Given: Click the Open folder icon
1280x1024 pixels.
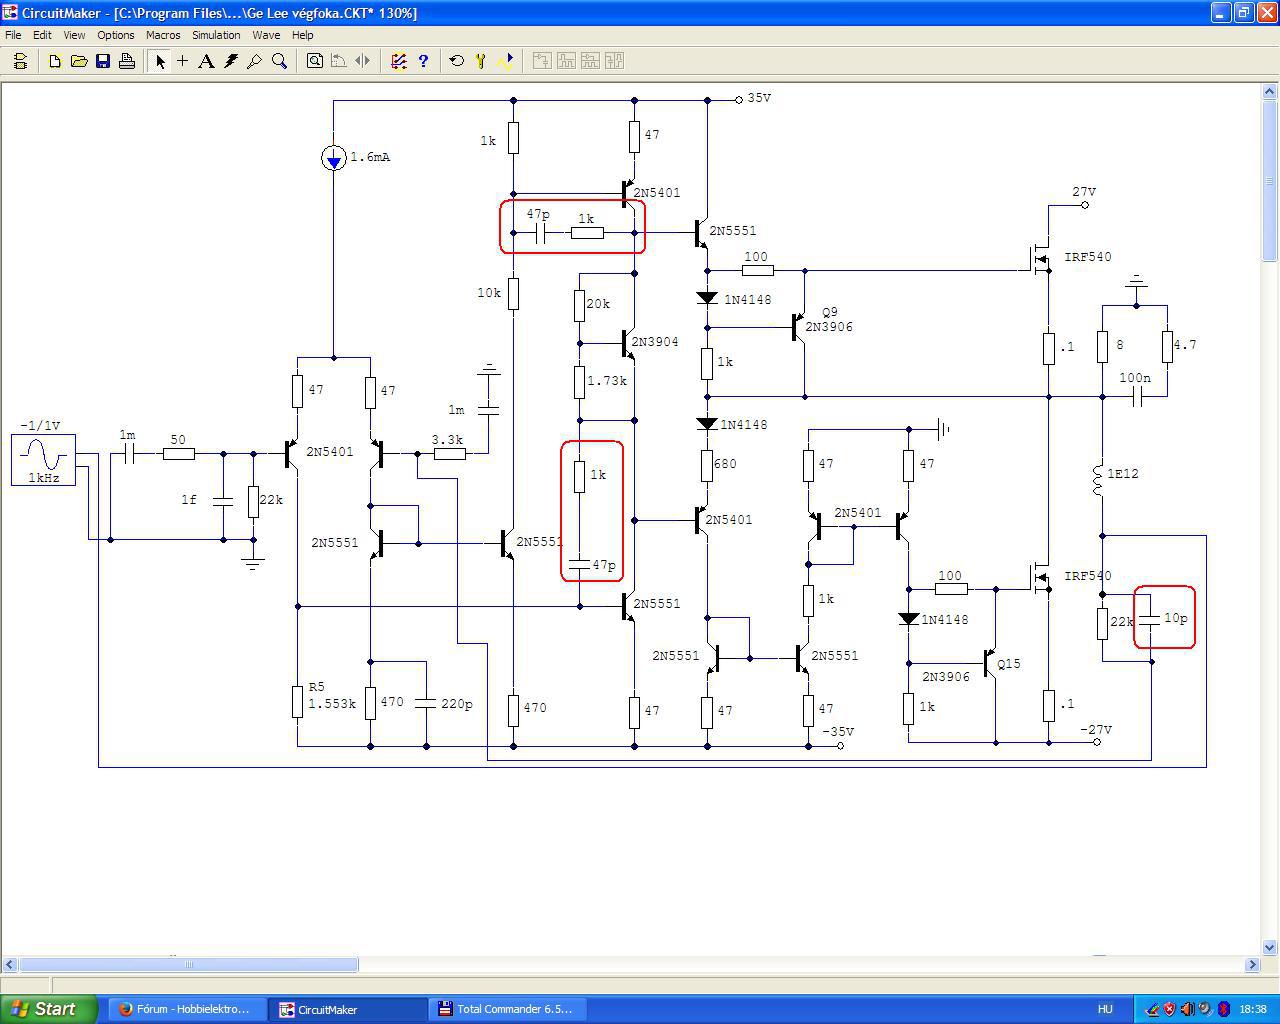Looking at the screenshot, I should (x=79, y=61).
